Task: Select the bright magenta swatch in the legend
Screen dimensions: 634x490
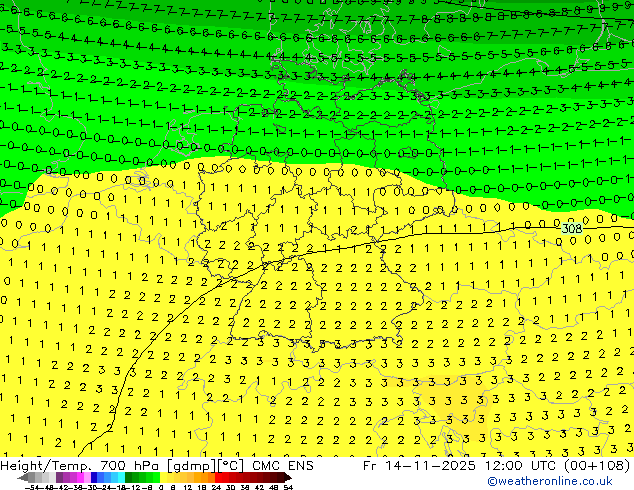Action: click(x=80, y=478)
